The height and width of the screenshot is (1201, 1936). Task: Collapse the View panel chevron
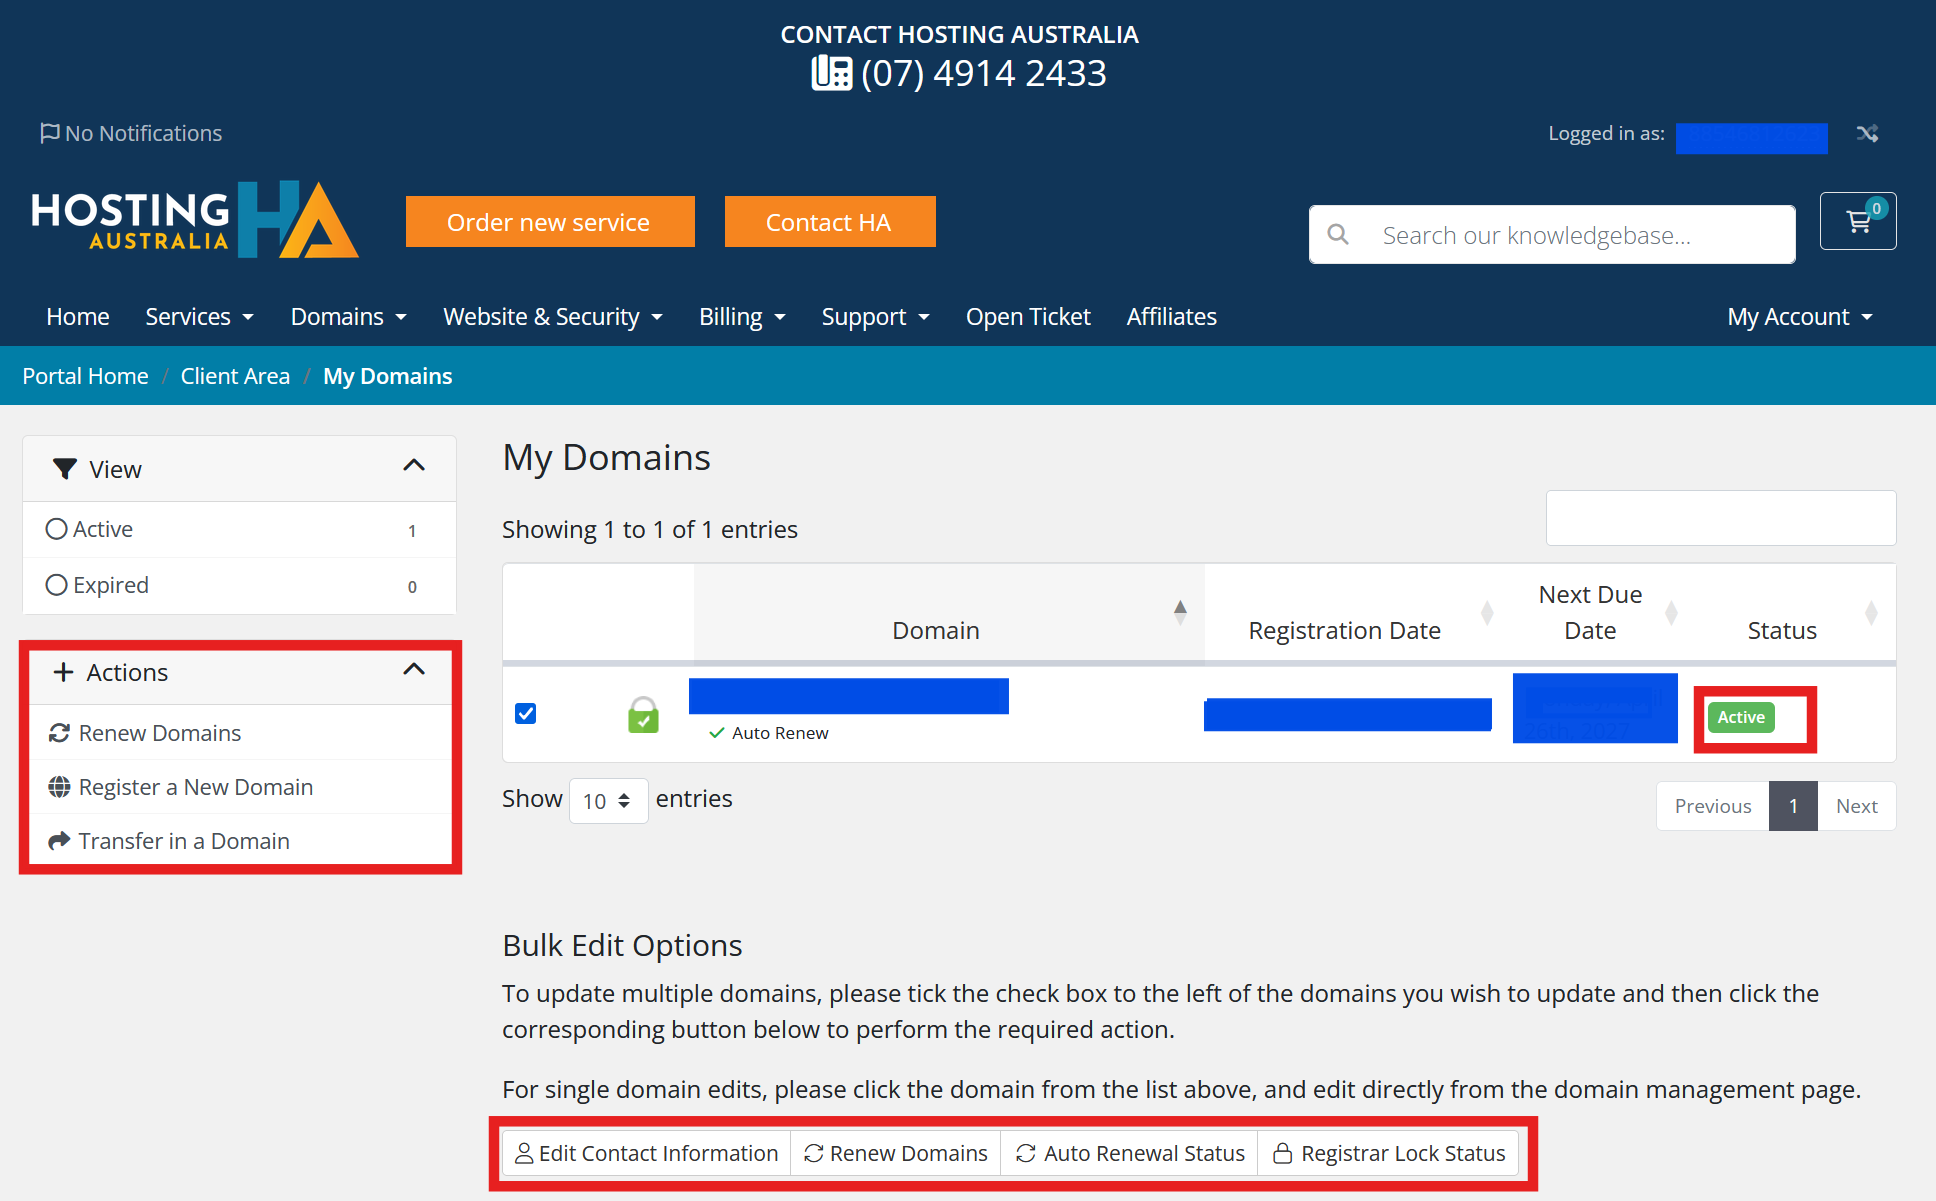click(x=414, y=465)
